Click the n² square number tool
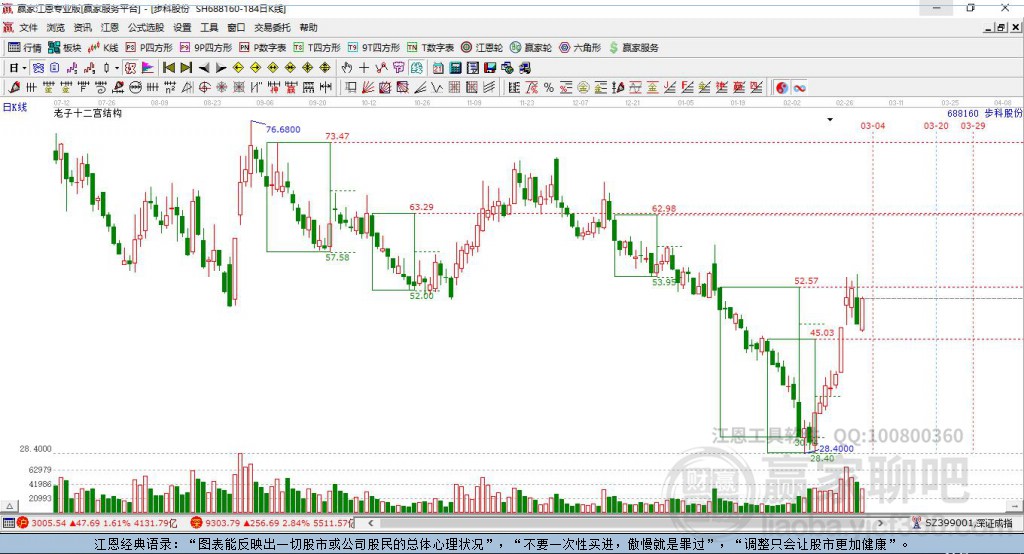 point(170,88)
